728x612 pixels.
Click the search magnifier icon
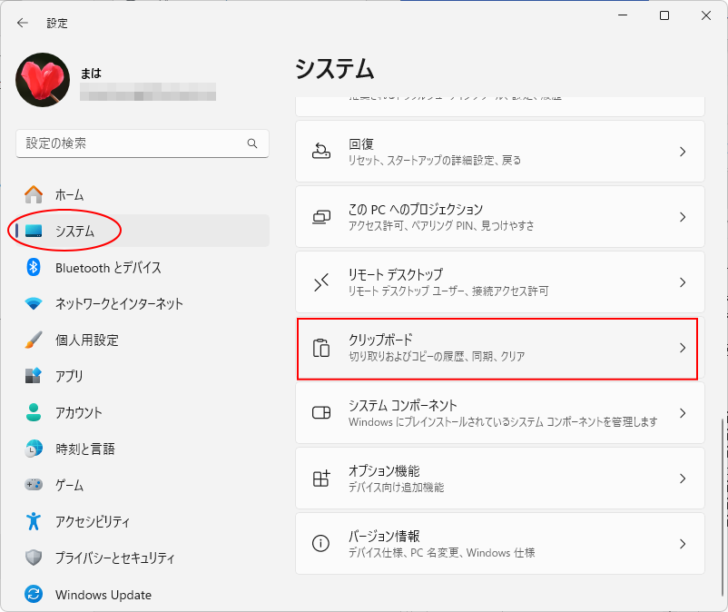coord(252,143)
